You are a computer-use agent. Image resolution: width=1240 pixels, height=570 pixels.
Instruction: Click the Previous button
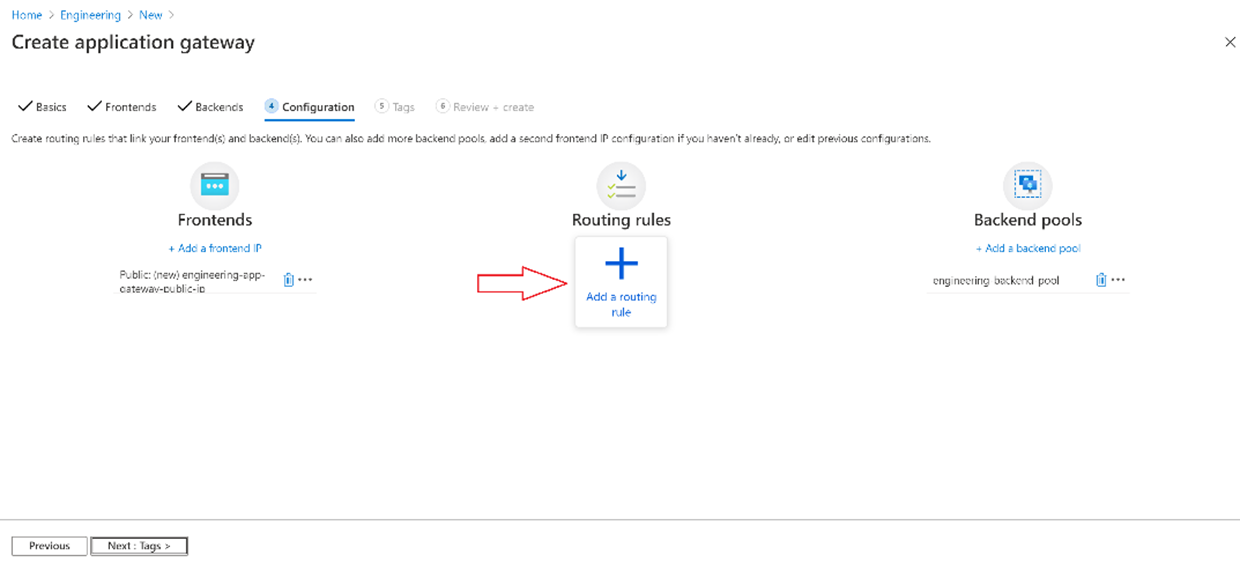(x=49, y=546)
